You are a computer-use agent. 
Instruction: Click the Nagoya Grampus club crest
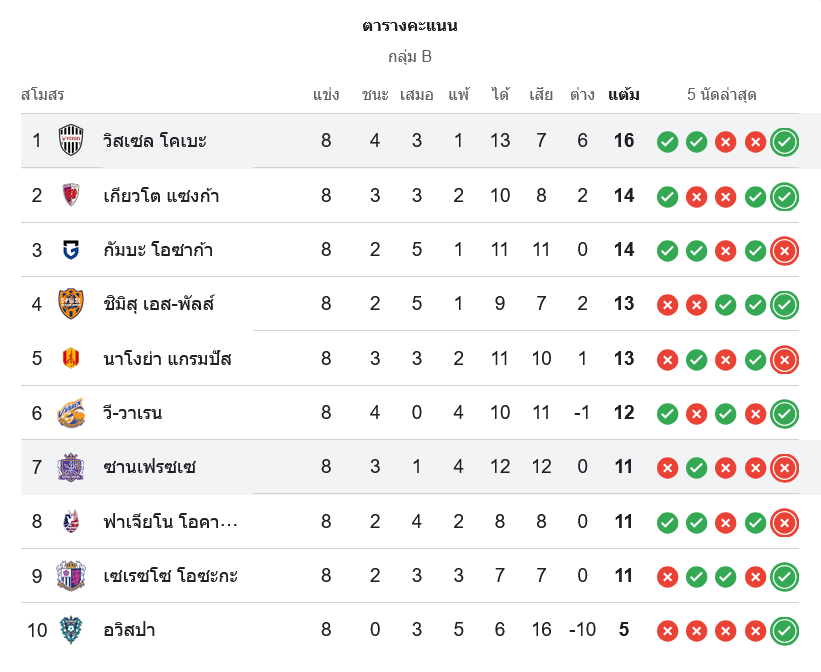pos(71,358)
